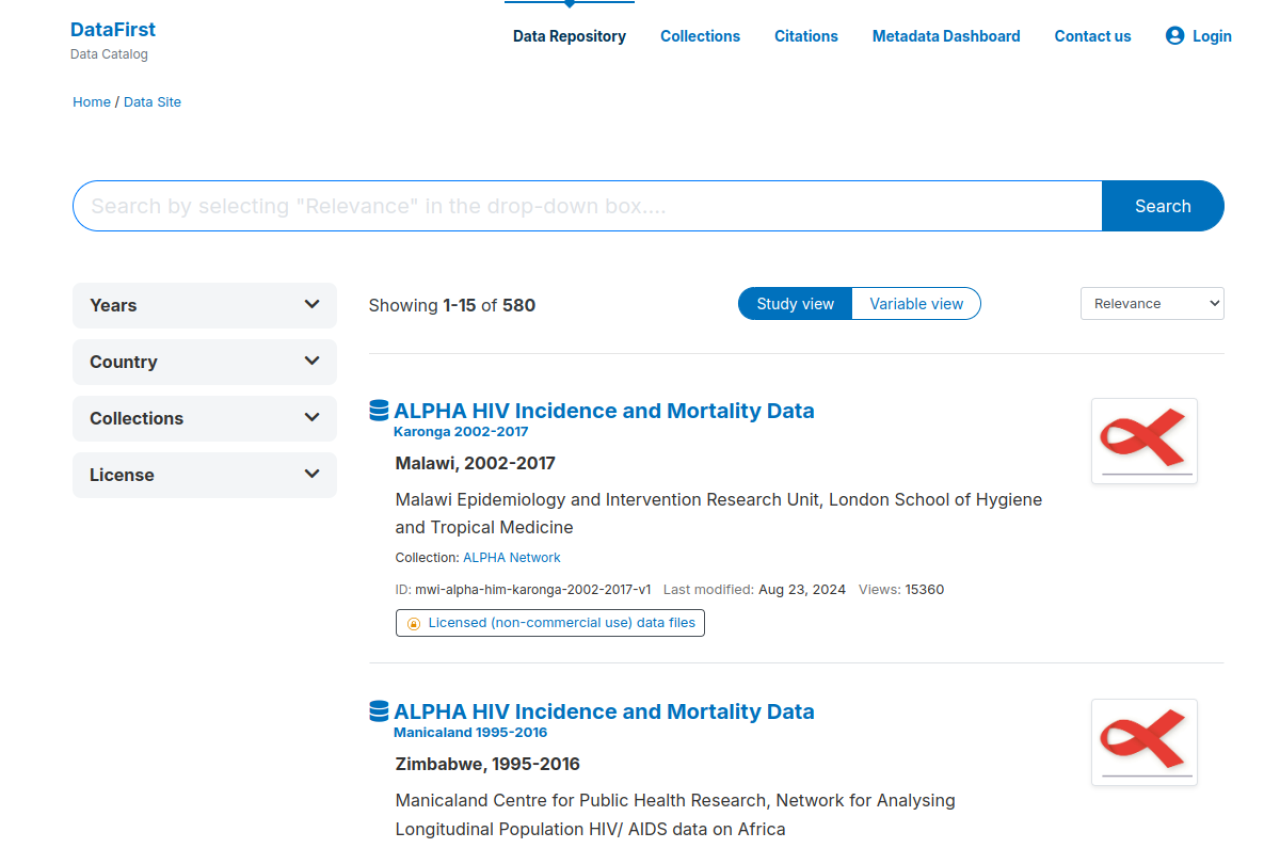Go to Home breadcrumb

coord(92,102)
